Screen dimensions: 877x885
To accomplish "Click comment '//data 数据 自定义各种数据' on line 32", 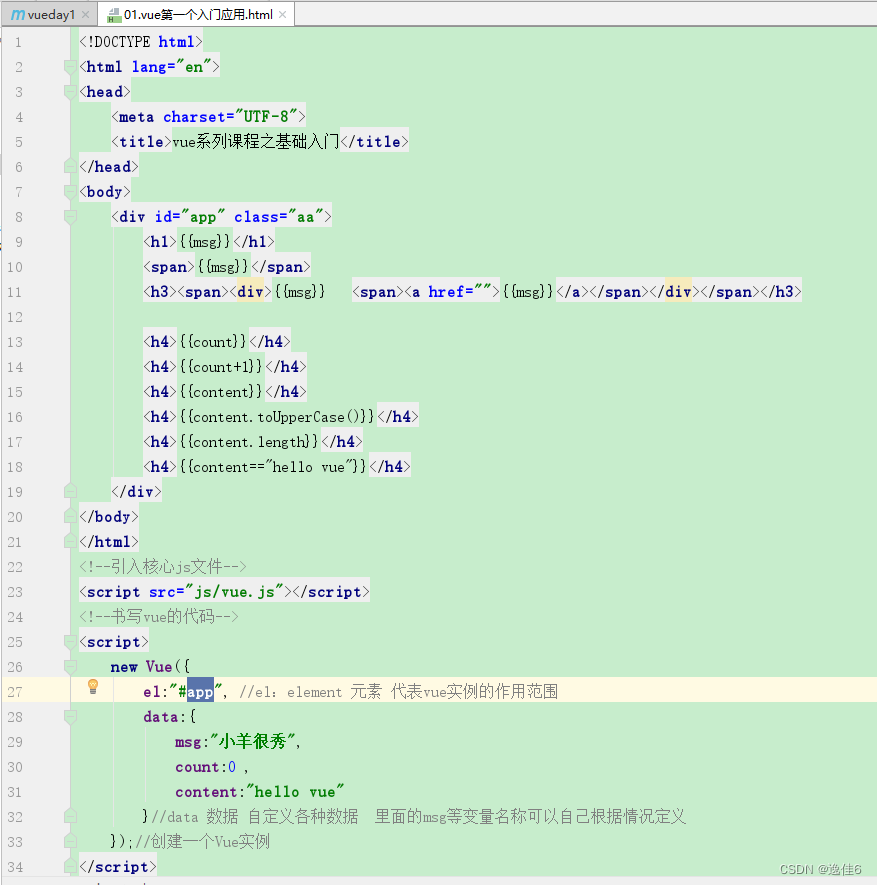I will (255, 817).
